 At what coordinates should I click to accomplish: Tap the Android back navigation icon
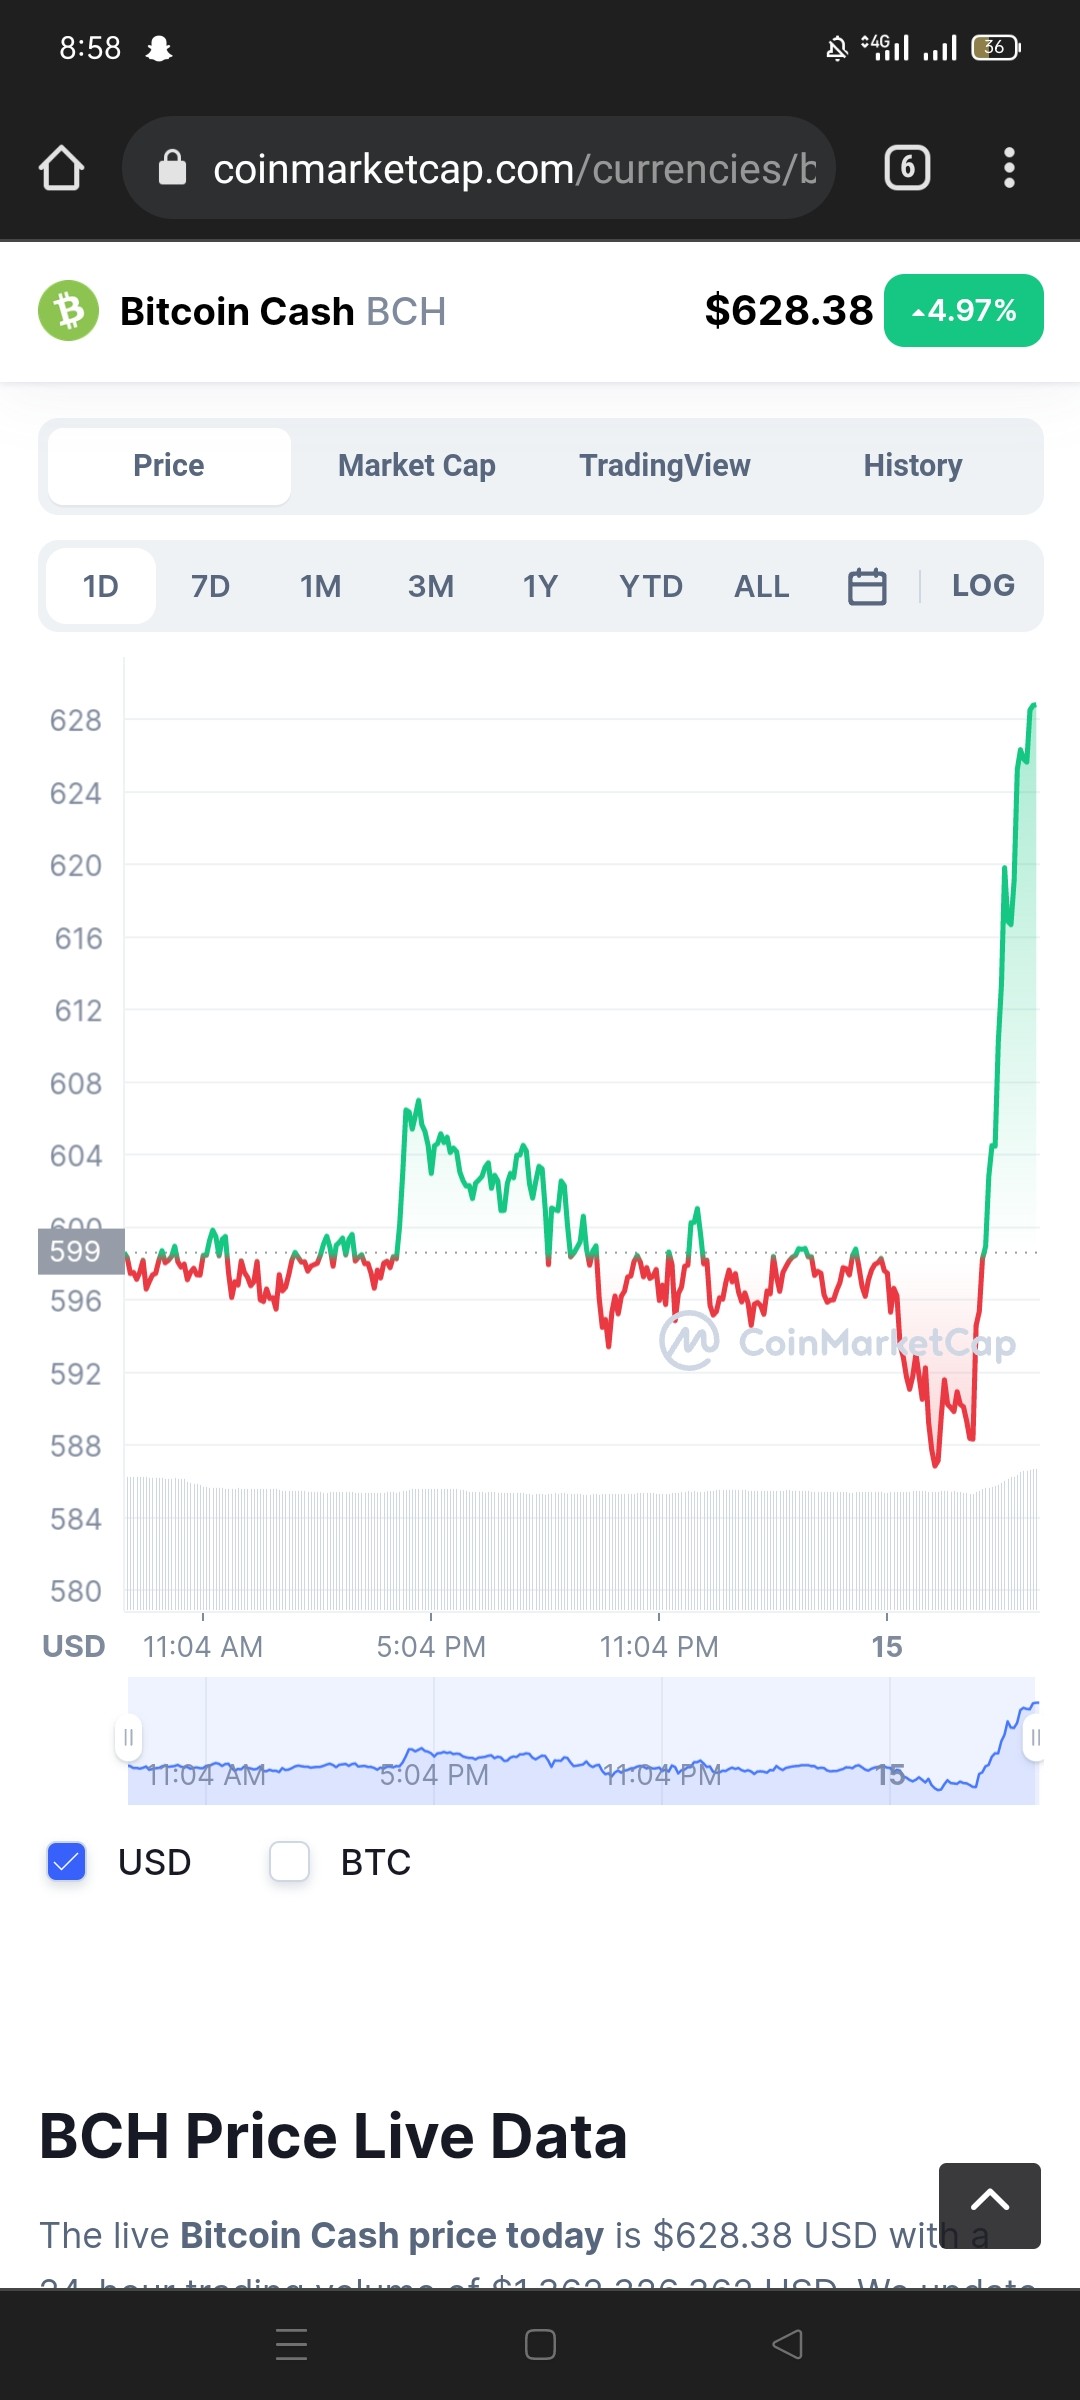pyautogui.click(x=788, y=2344)
